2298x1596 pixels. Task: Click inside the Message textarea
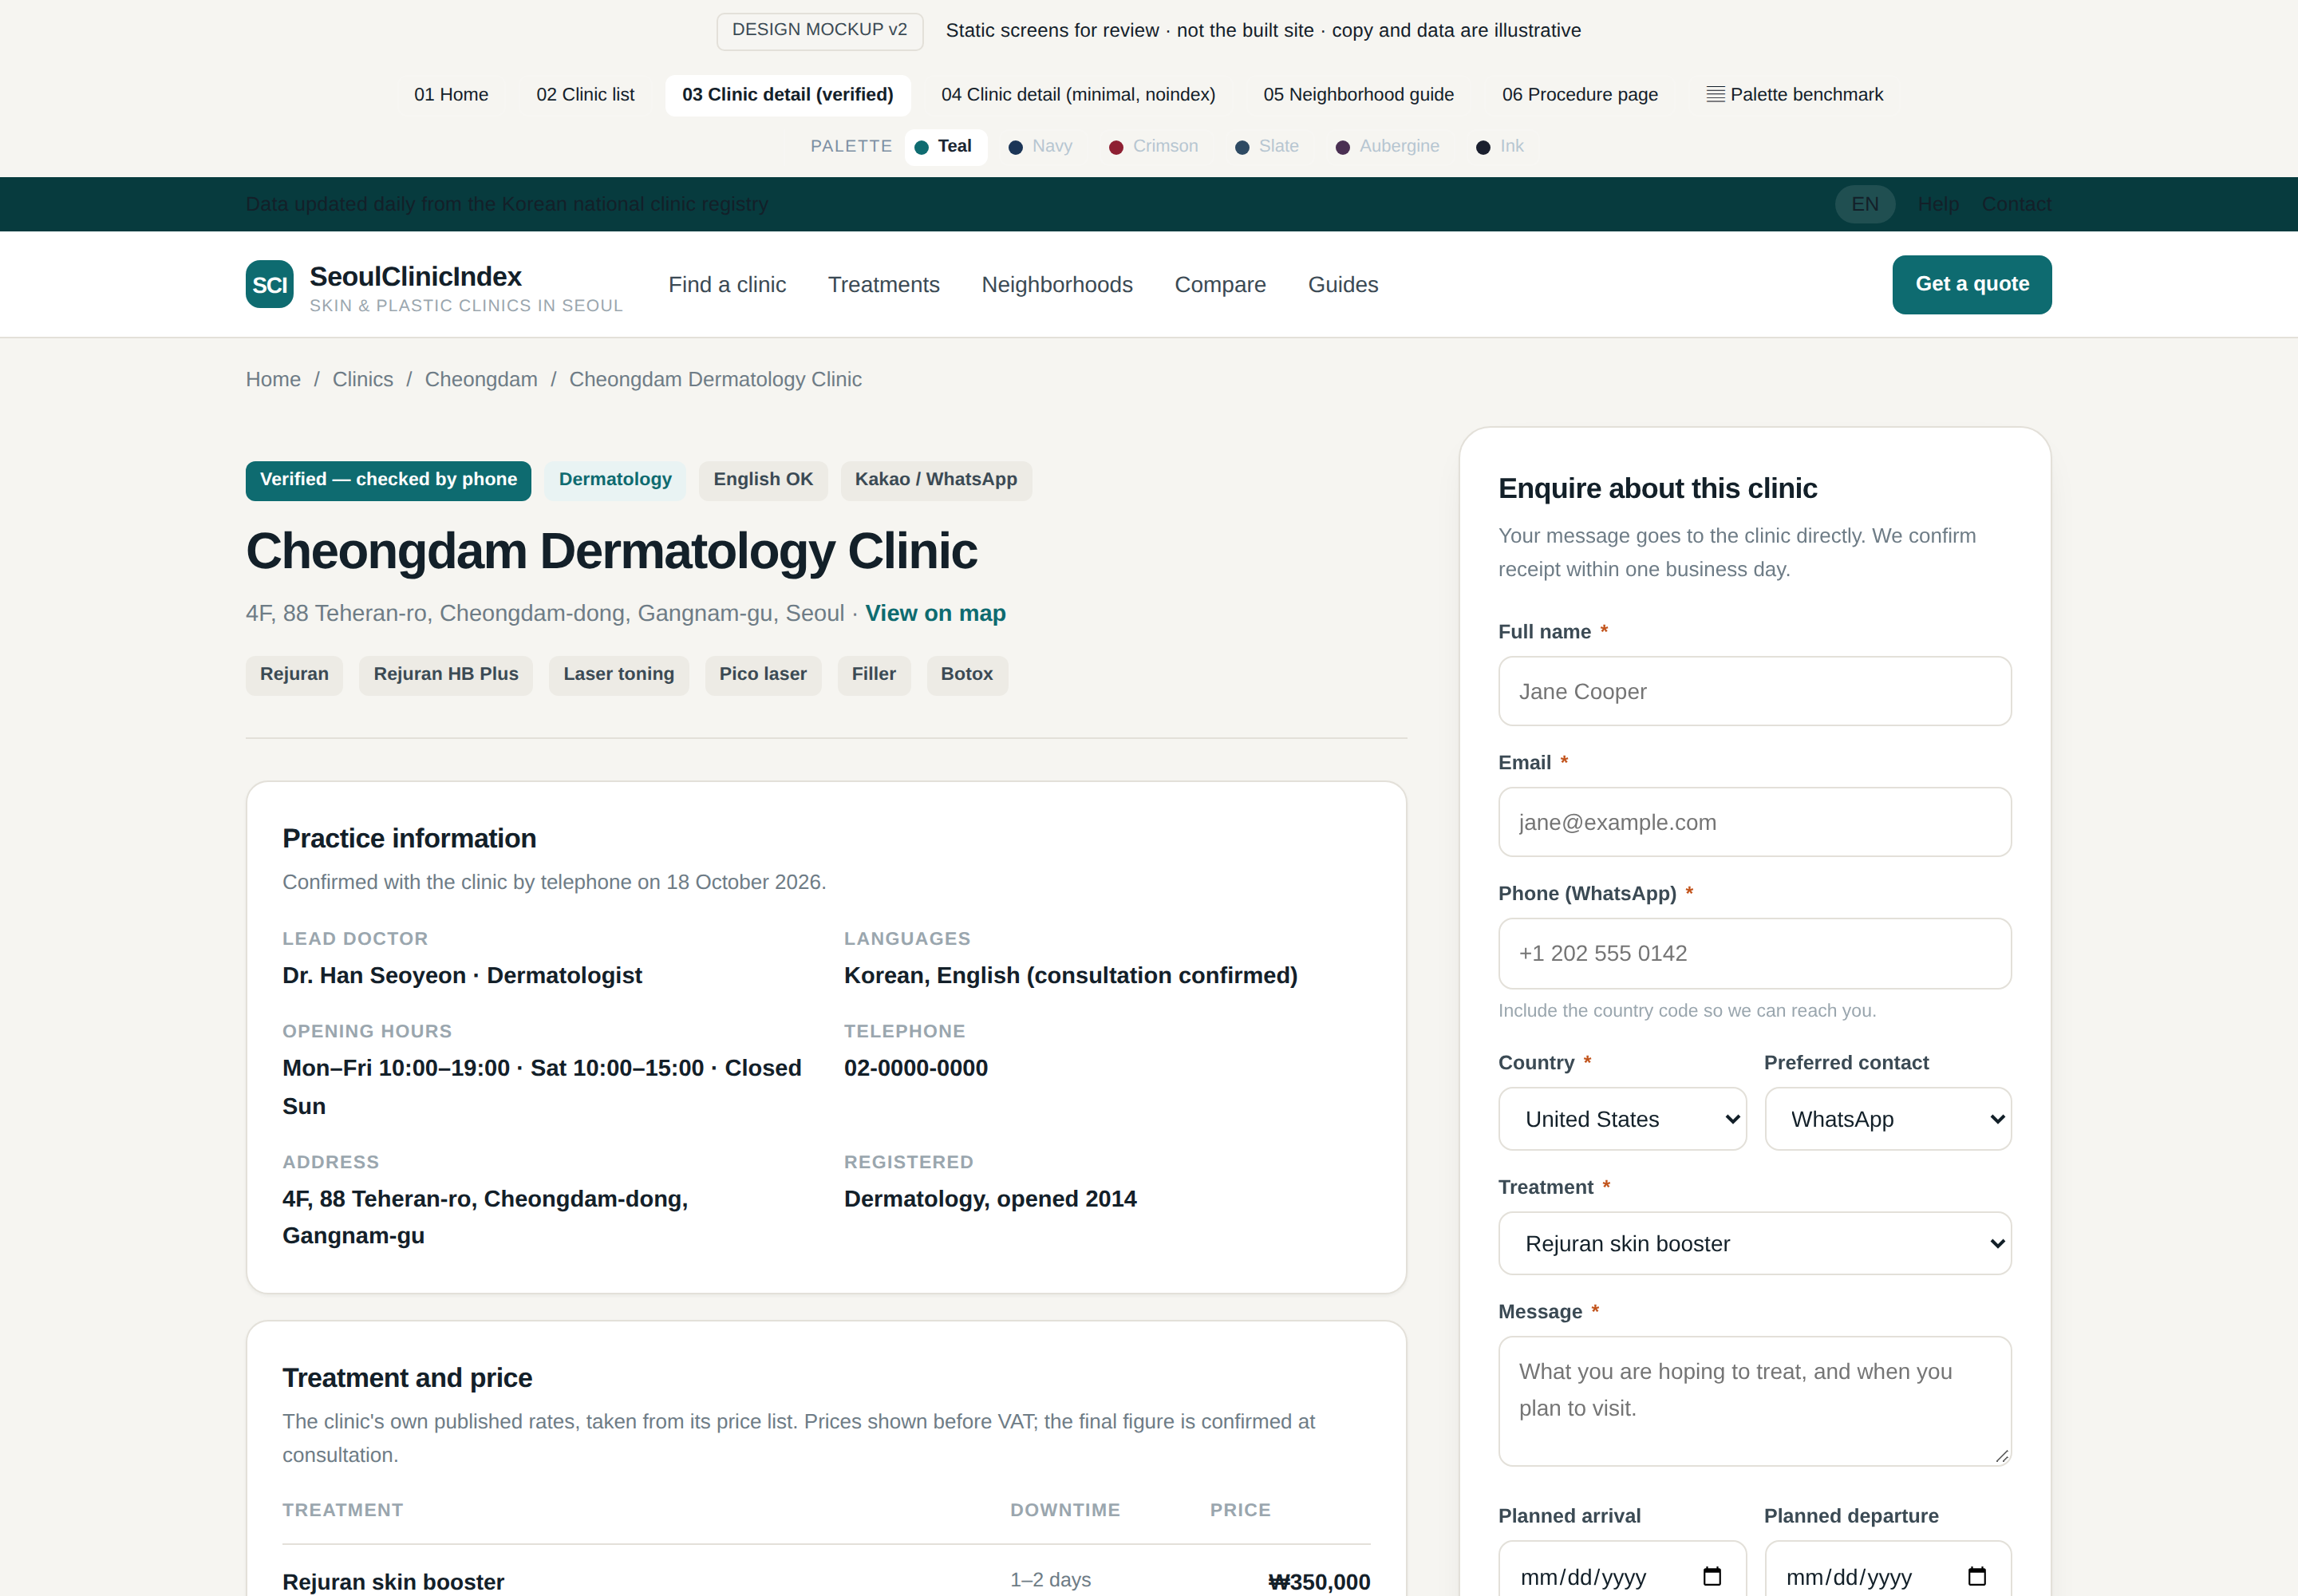tap(1755, 1401)
